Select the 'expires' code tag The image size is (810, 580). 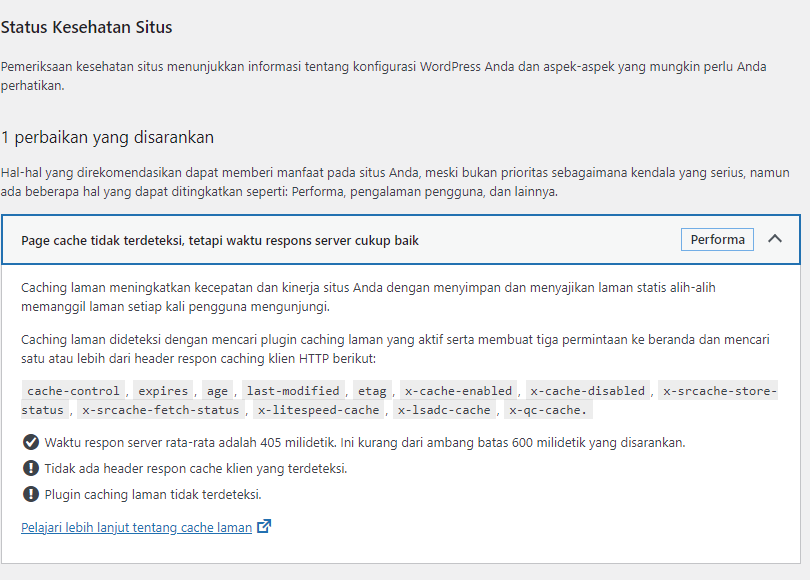pos(163,391)
